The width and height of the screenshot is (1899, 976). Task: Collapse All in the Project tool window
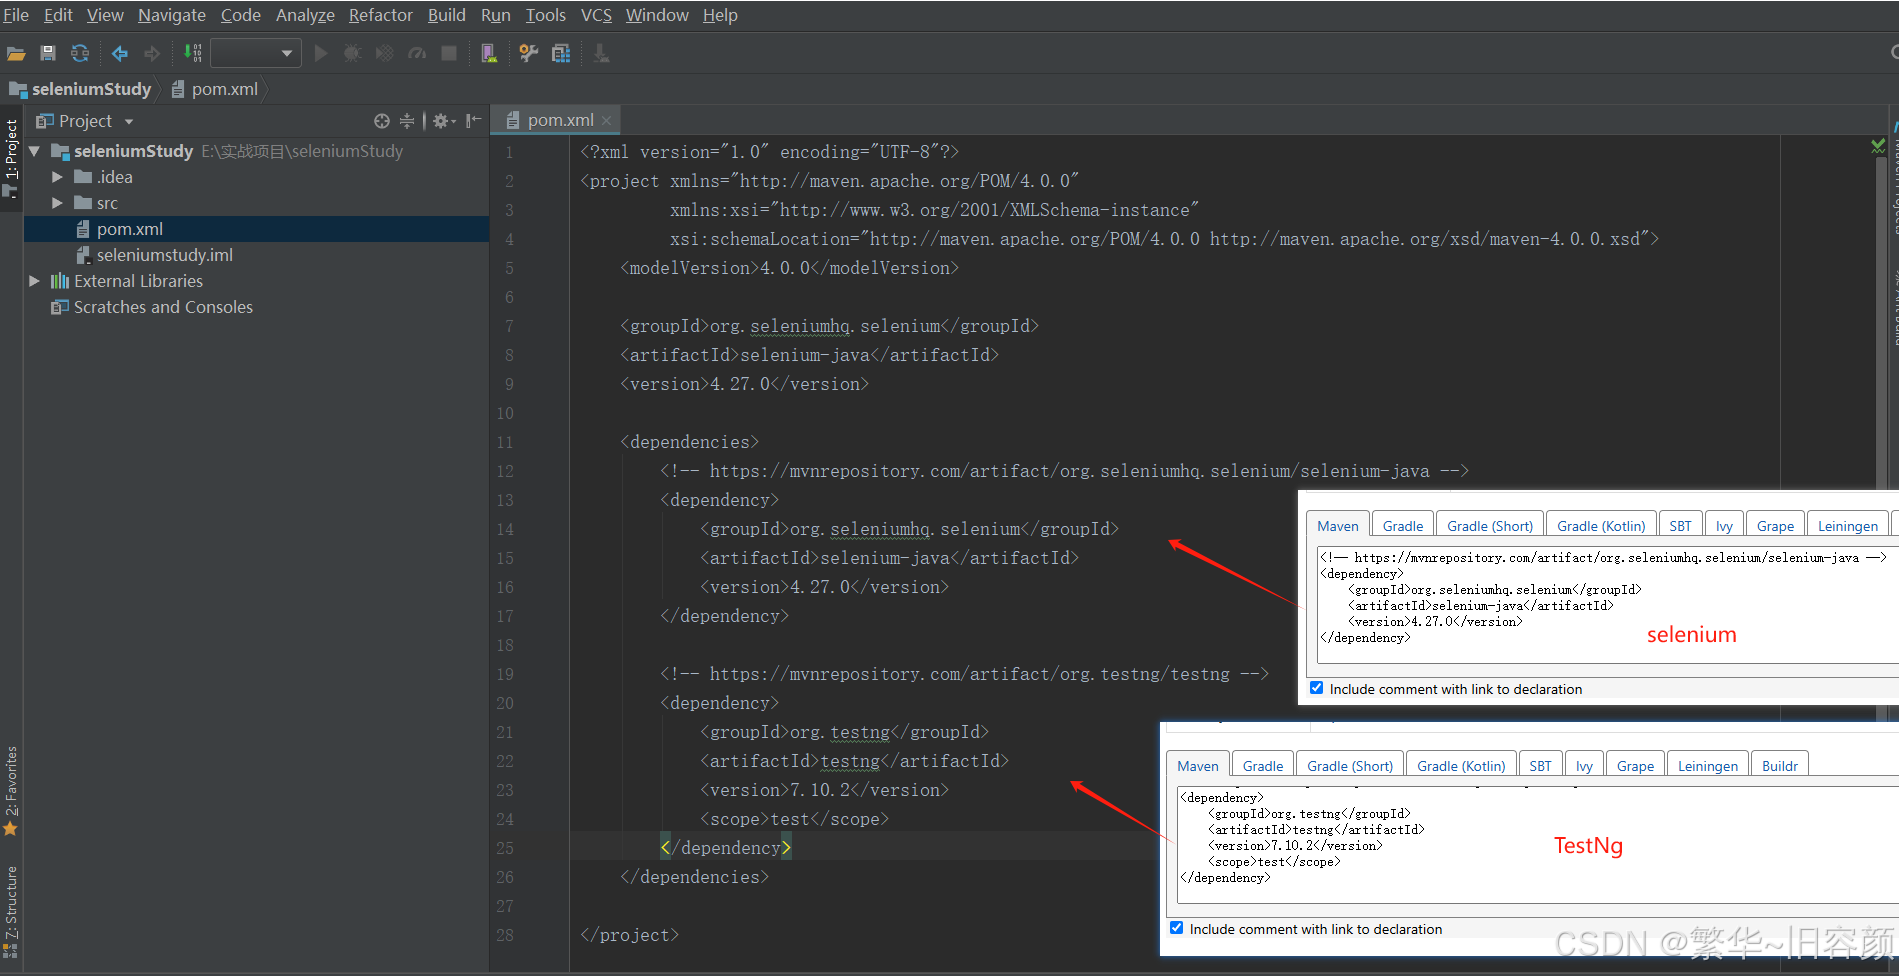pos(406,120)
